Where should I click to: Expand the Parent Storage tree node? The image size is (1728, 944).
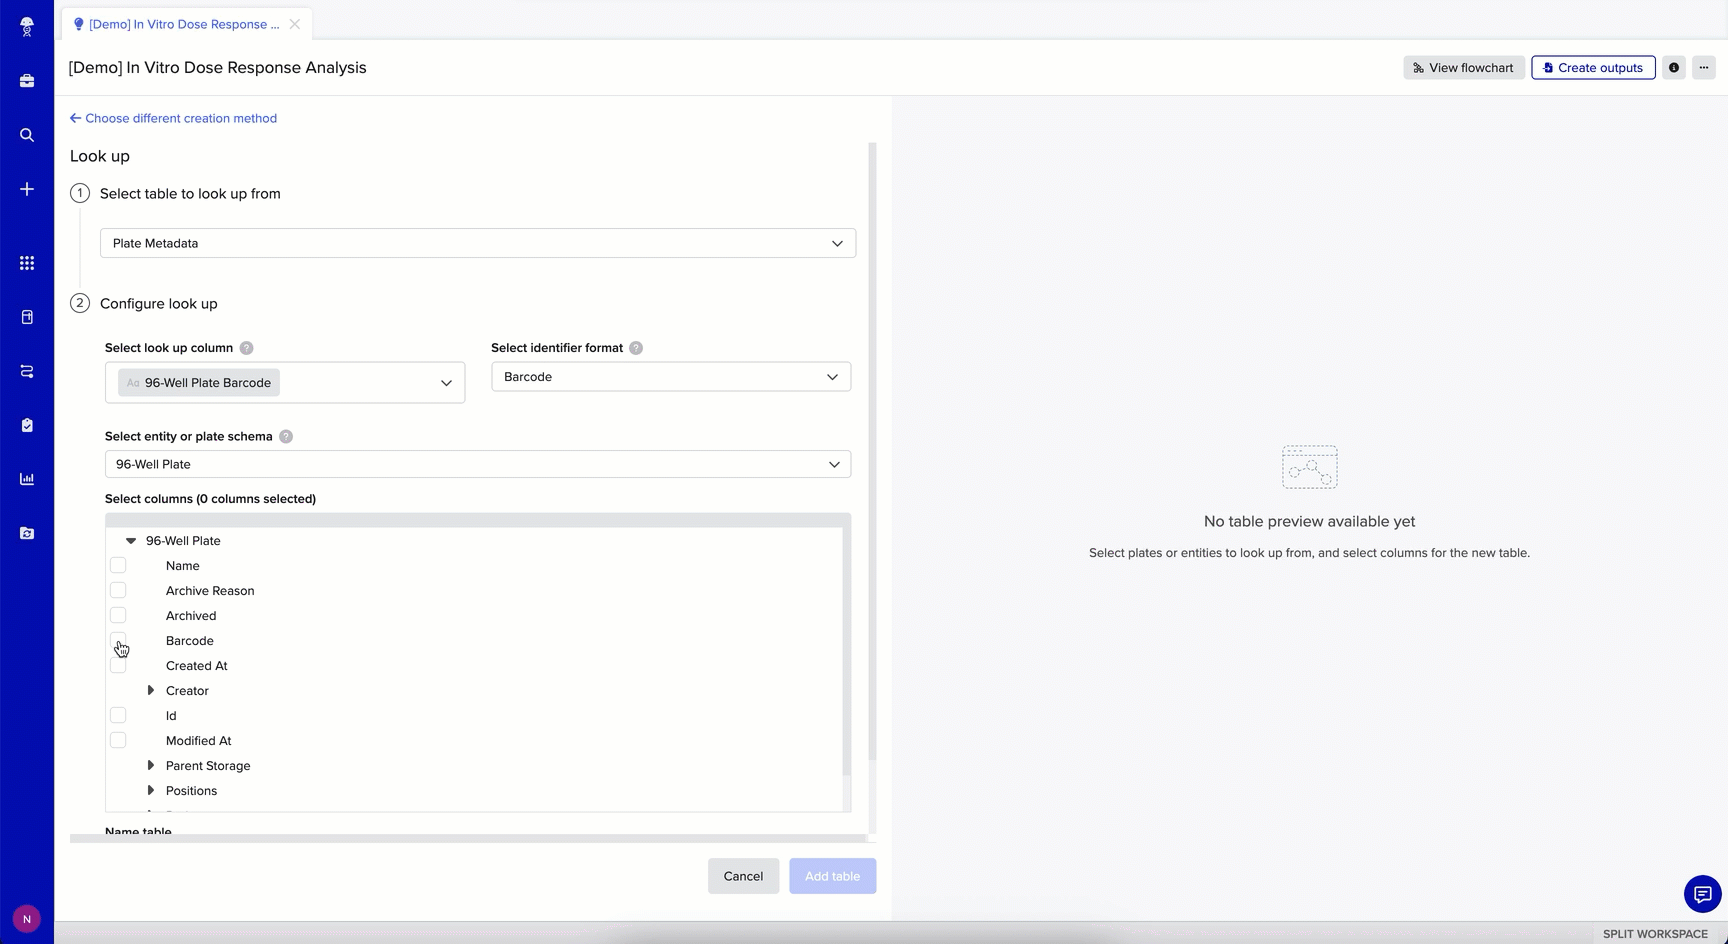pos(151,766)
